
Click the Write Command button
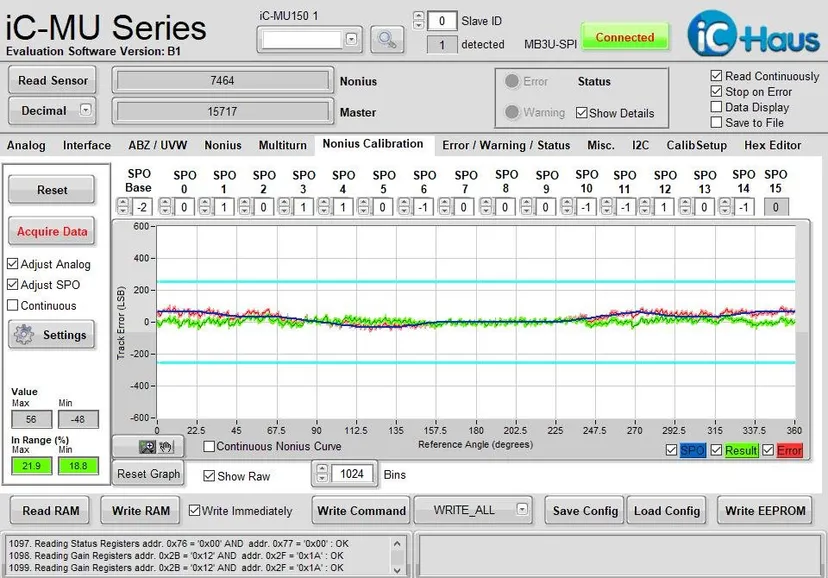pos(361,510)
